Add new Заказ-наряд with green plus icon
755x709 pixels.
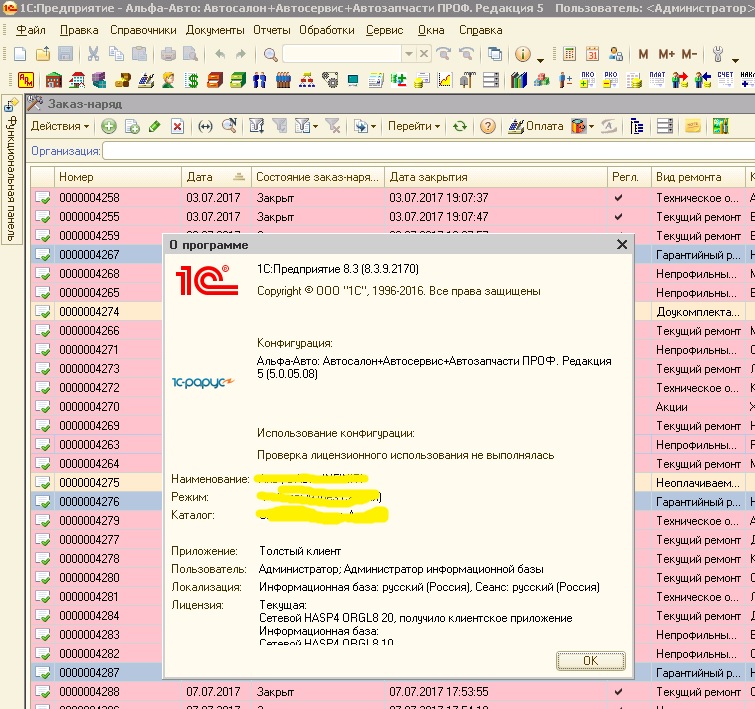tap(109, 127)
